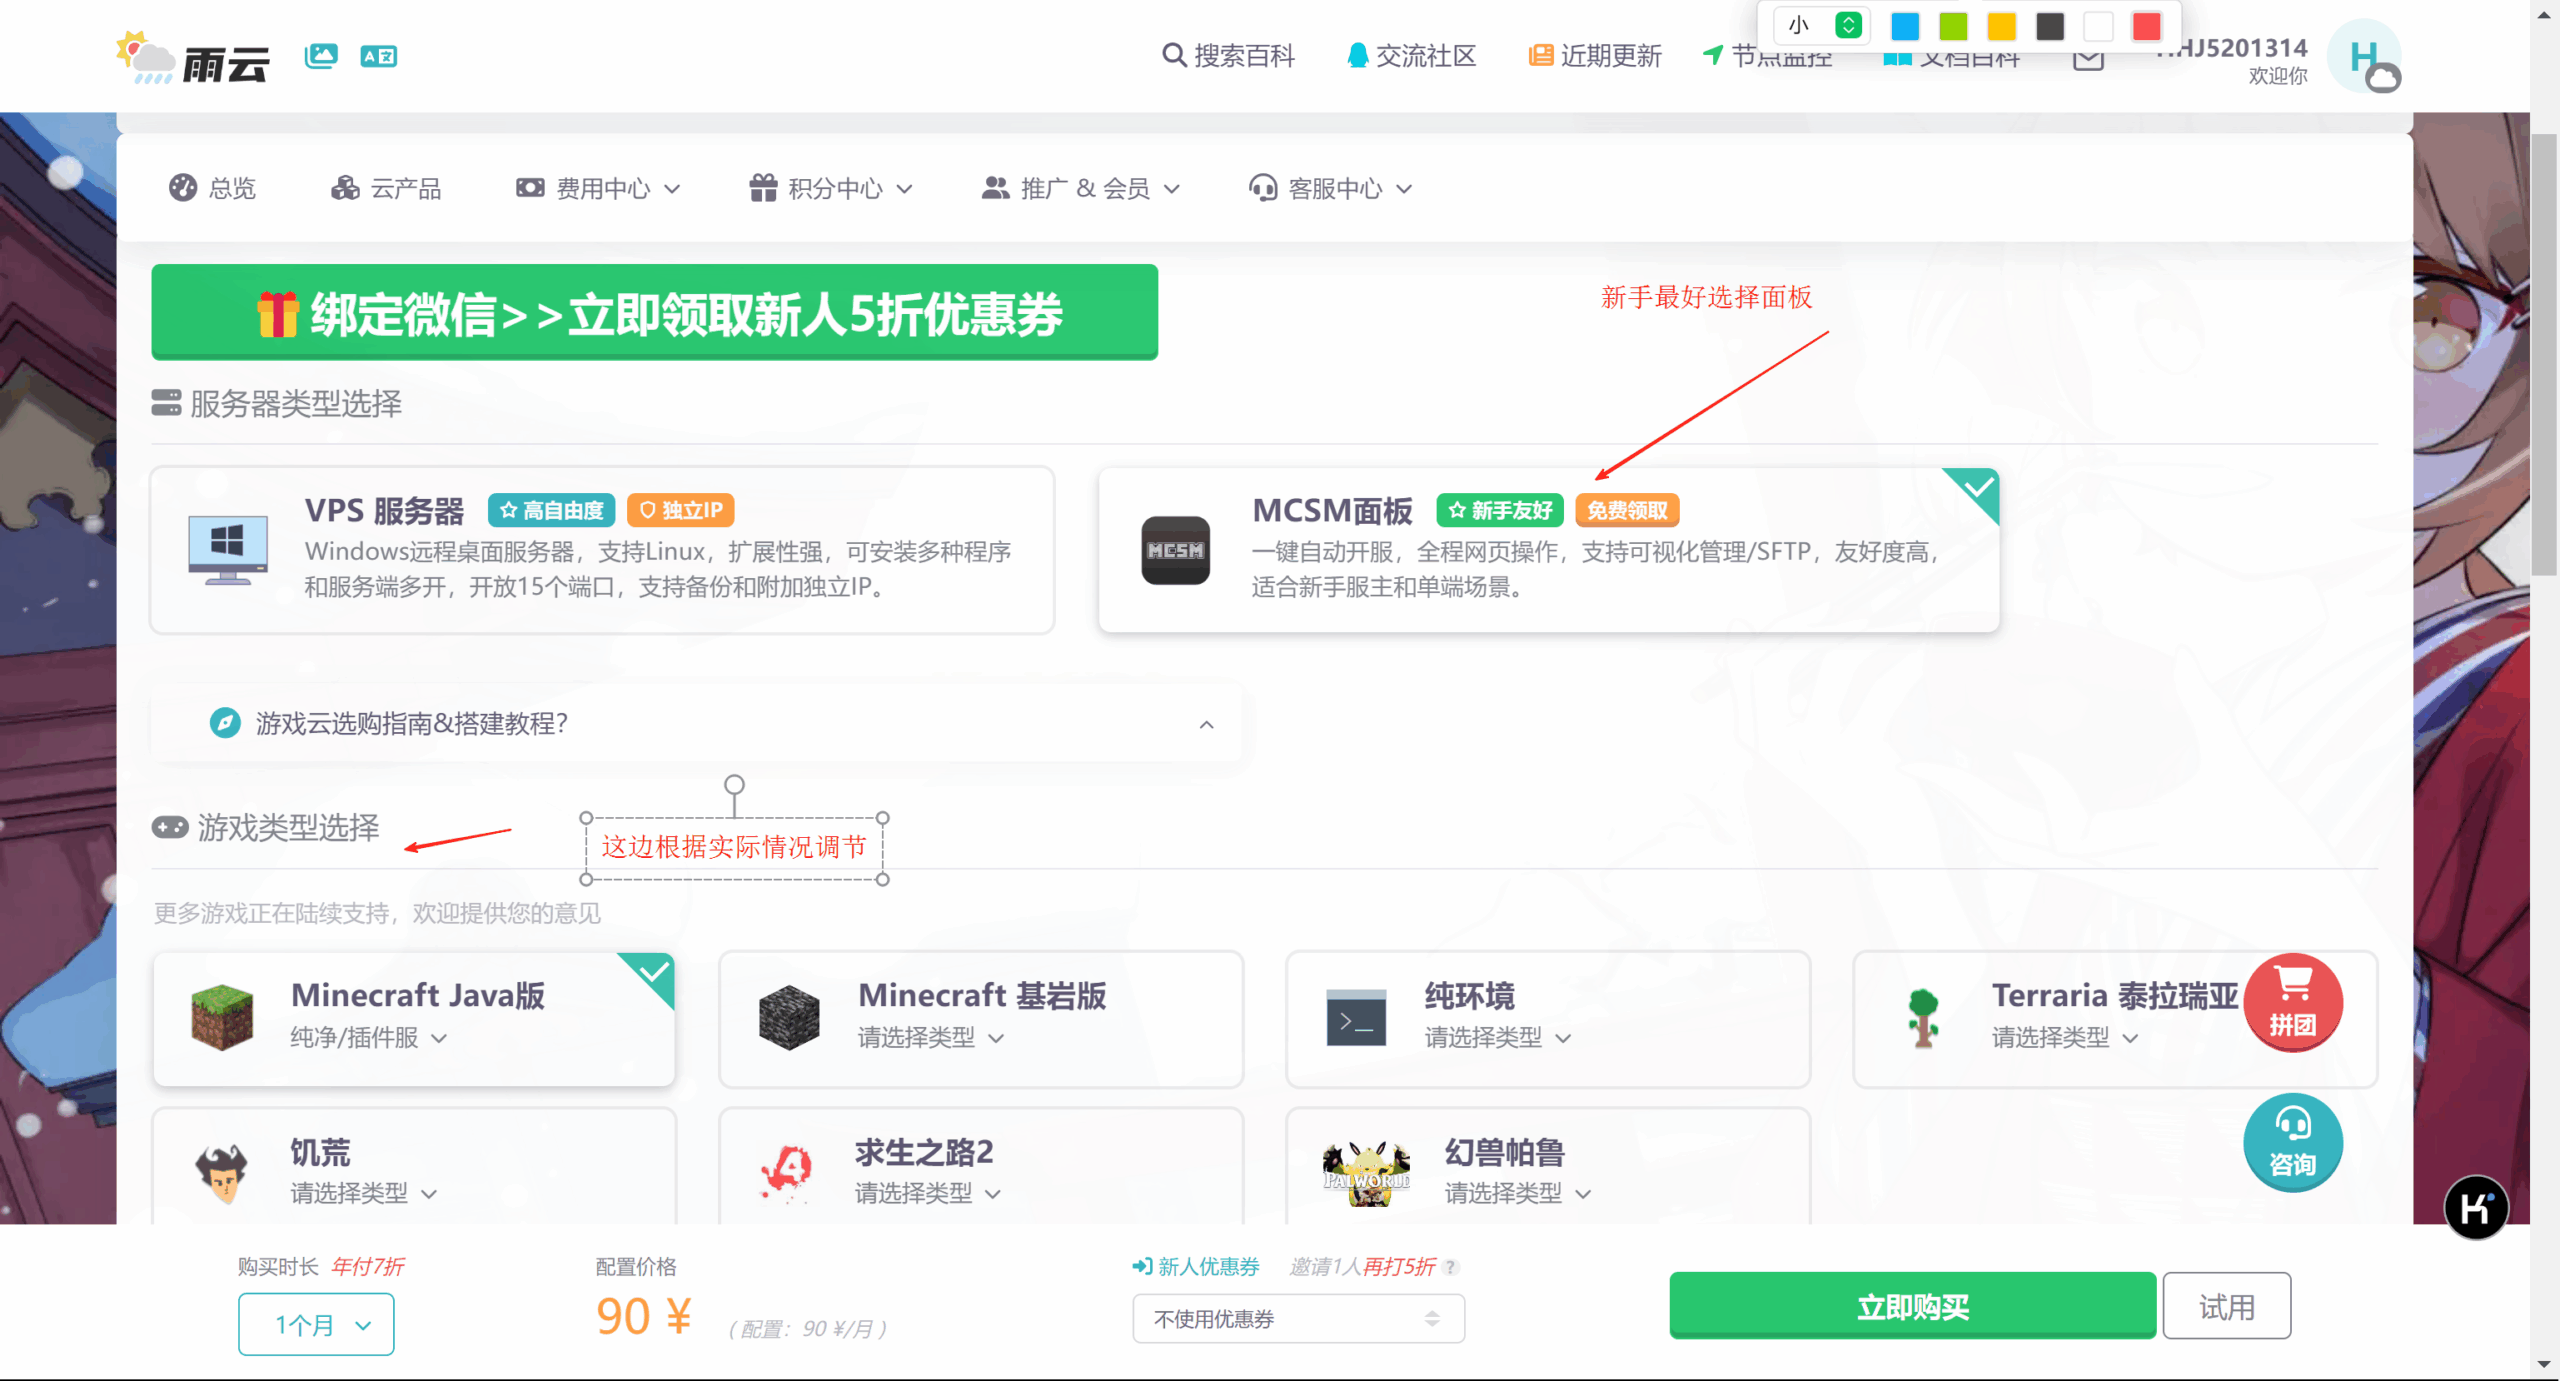The image size is (2560, 1381).
Task: Click the Minecraft grass block icon
Action: tap(222, 1017)
